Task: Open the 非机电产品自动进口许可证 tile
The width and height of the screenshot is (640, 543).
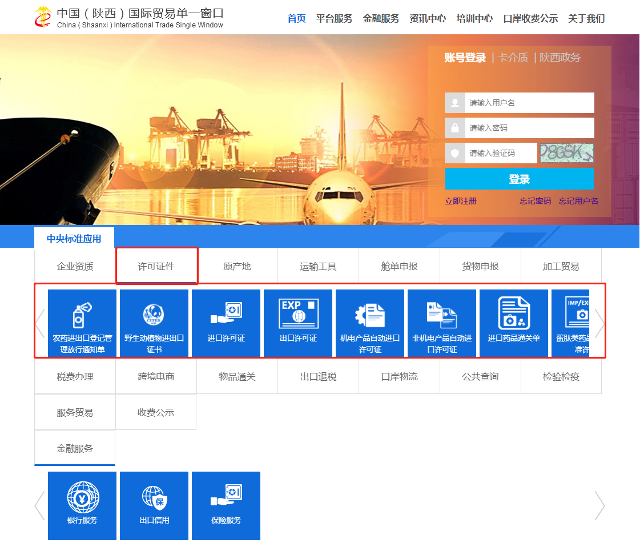Action: pos(442,323)
